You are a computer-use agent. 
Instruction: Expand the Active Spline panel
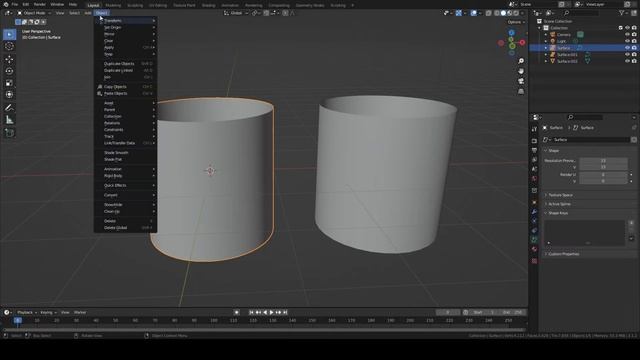559,204
